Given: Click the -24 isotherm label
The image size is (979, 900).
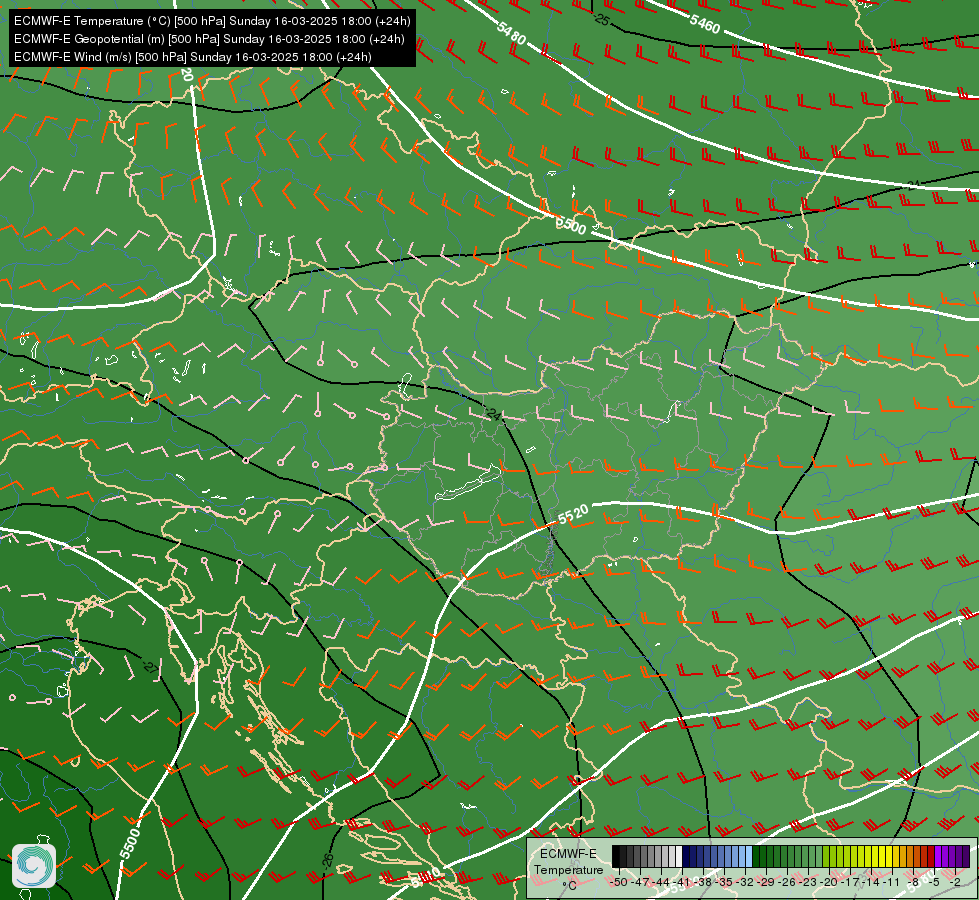Looking at the screenshot, I should tap(493, 413).
